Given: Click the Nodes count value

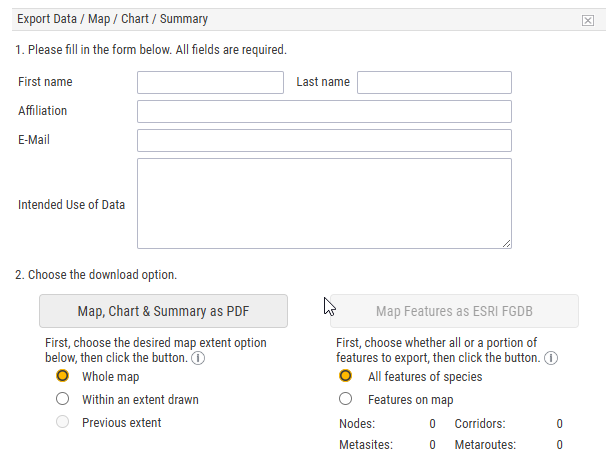Looking at the screenshot, I should click(432, 424).
